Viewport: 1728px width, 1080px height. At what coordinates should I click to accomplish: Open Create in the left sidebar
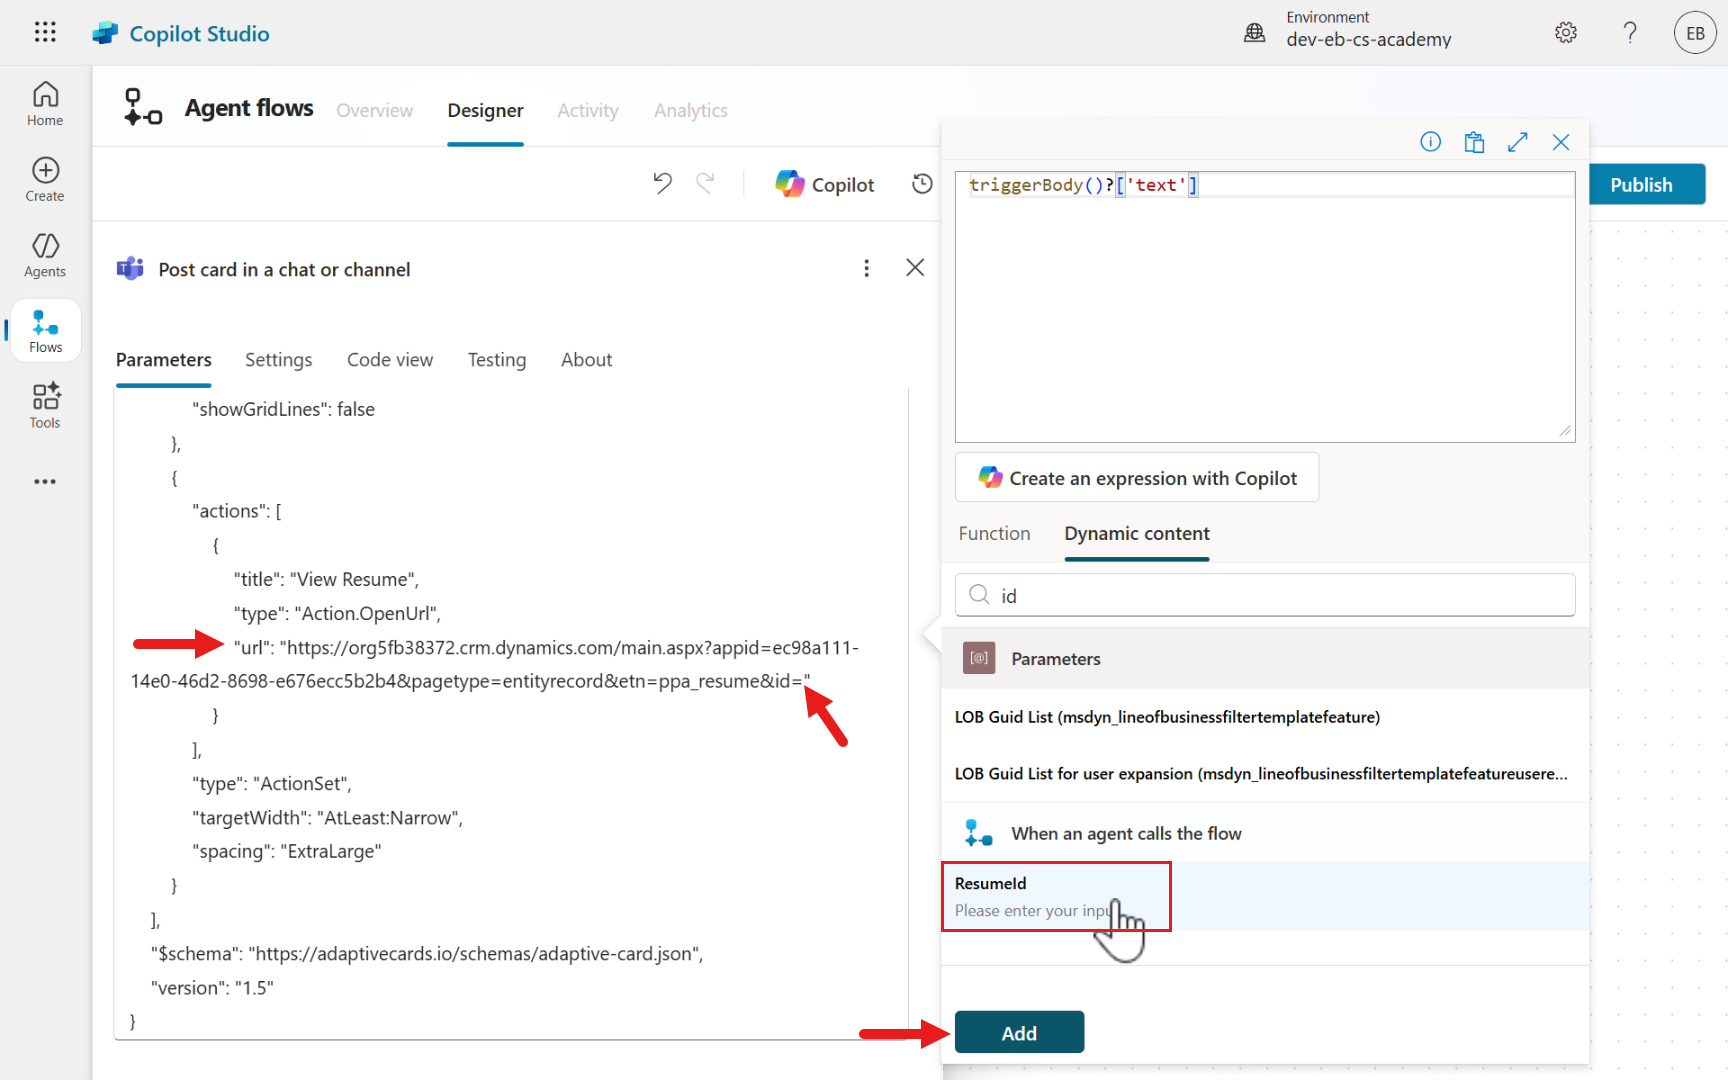point(45,180)
